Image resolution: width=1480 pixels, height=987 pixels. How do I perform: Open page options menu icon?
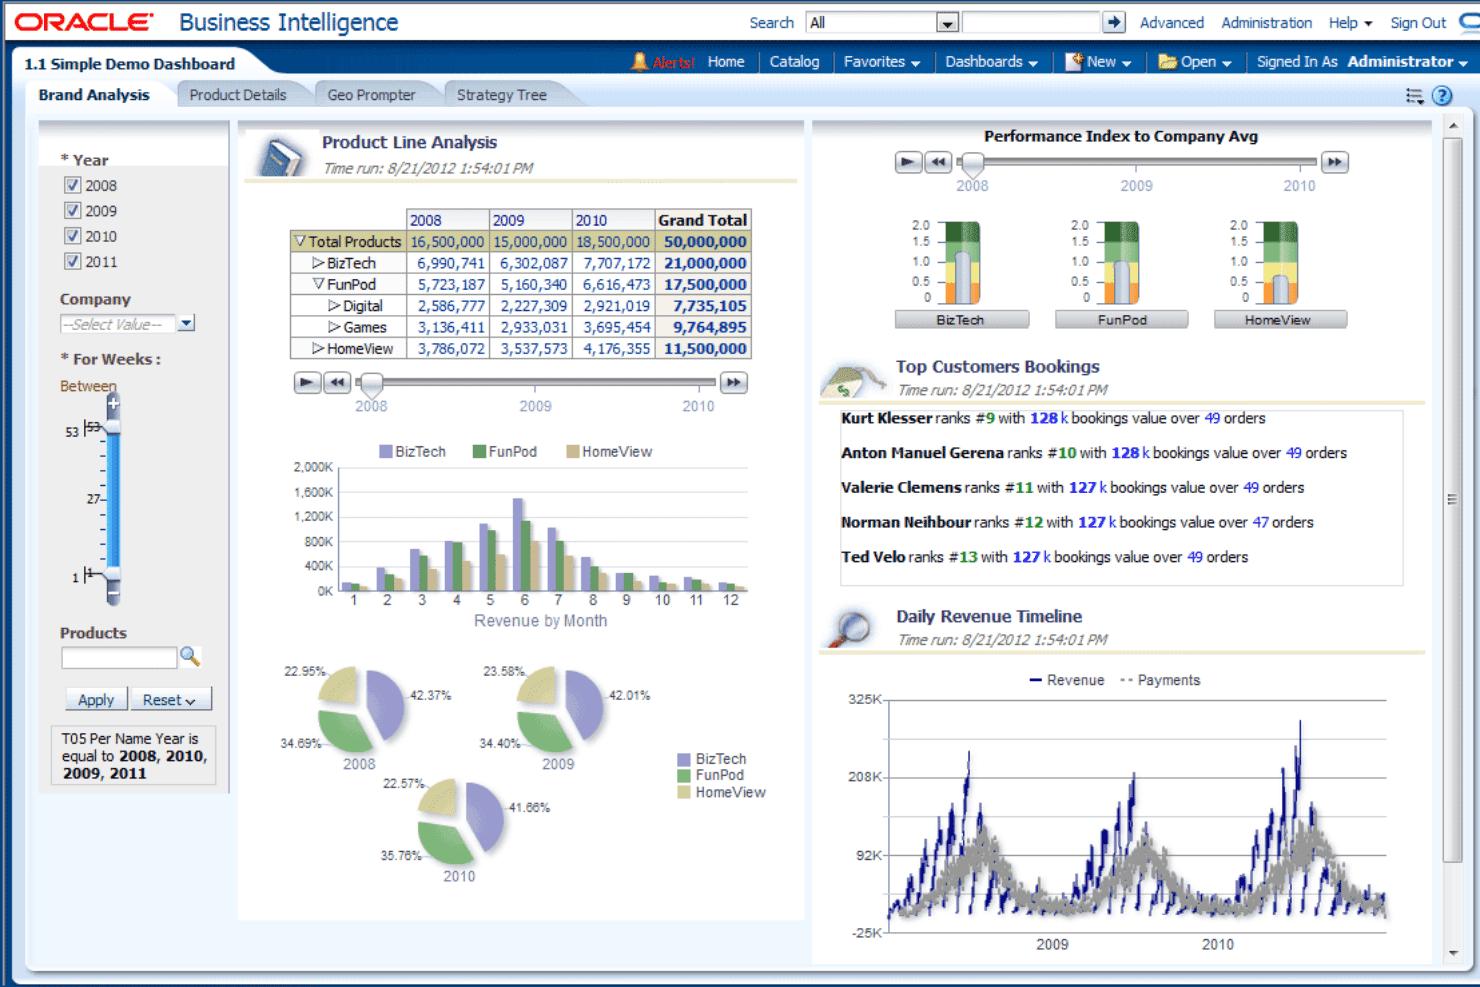[x=1414, y=96]
